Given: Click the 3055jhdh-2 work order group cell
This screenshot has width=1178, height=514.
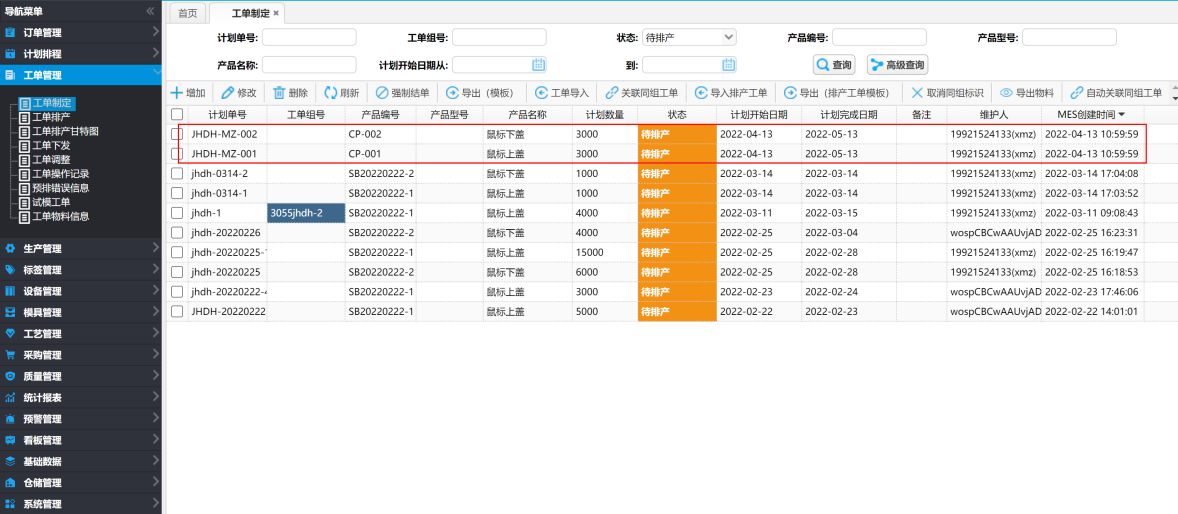Looking at the screenshot, I should pyautogui.click(x=306, y=213).
